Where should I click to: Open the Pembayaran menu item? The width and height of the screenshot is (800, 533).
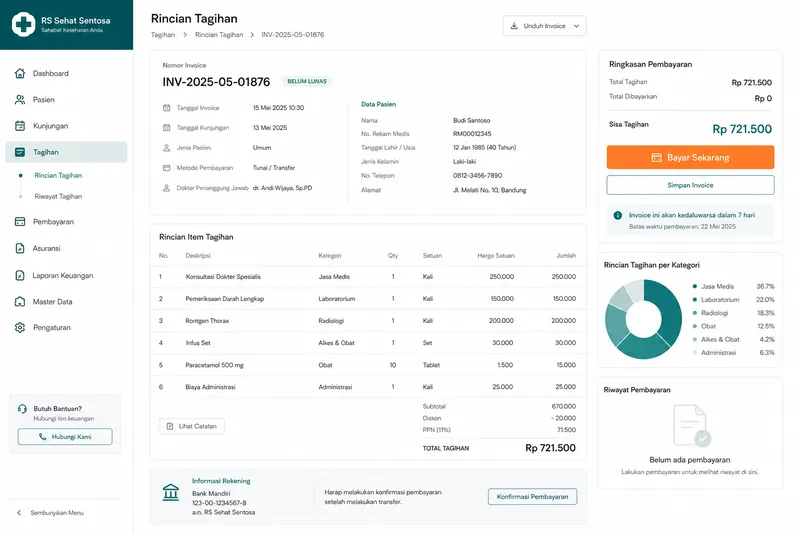click(x=66, y=221)
